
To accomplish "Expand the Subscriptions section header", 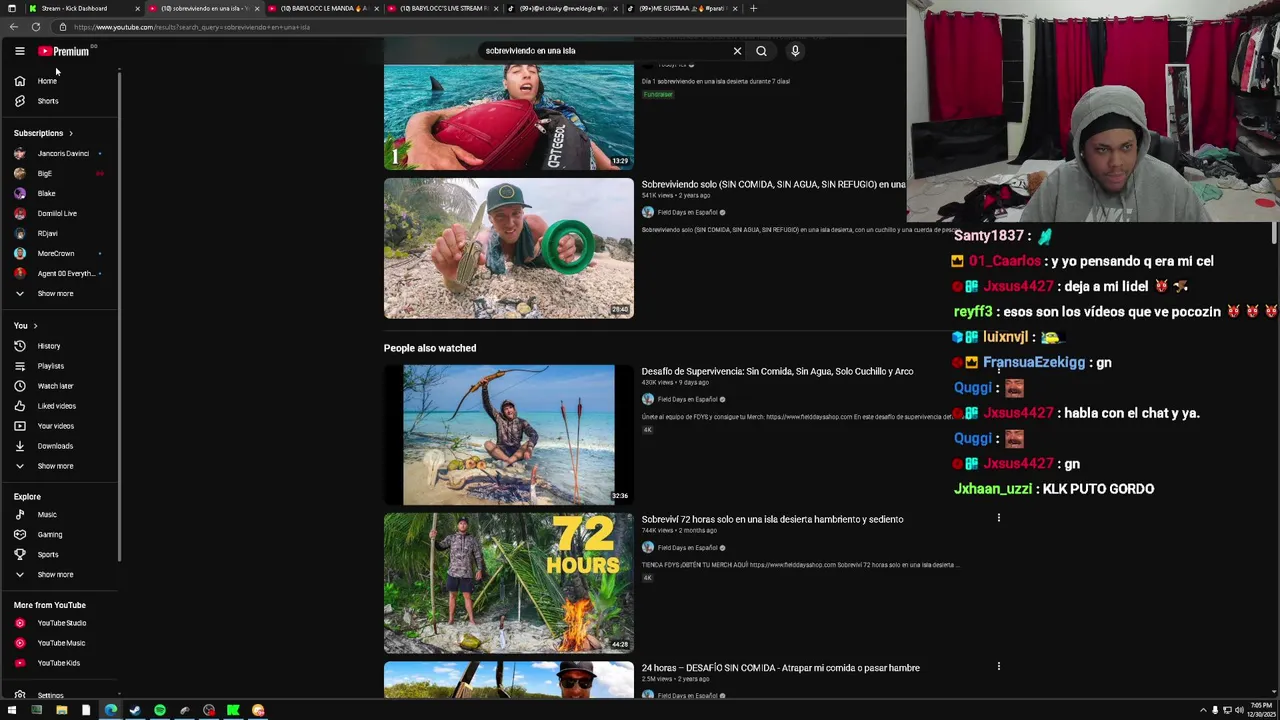I will [x=43, y=133].
